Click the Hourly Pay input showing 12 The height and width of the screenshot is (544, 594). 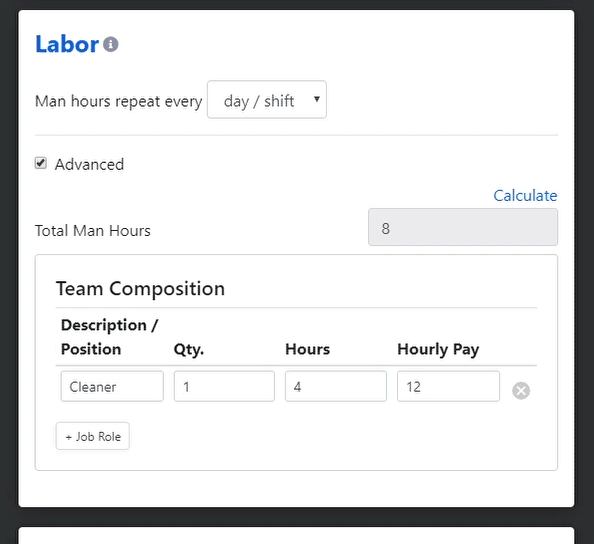tap(449, 386)
